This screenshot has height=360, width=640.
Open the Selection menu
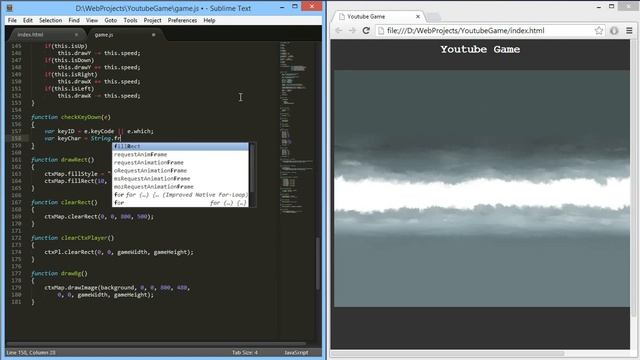[50, 20]
